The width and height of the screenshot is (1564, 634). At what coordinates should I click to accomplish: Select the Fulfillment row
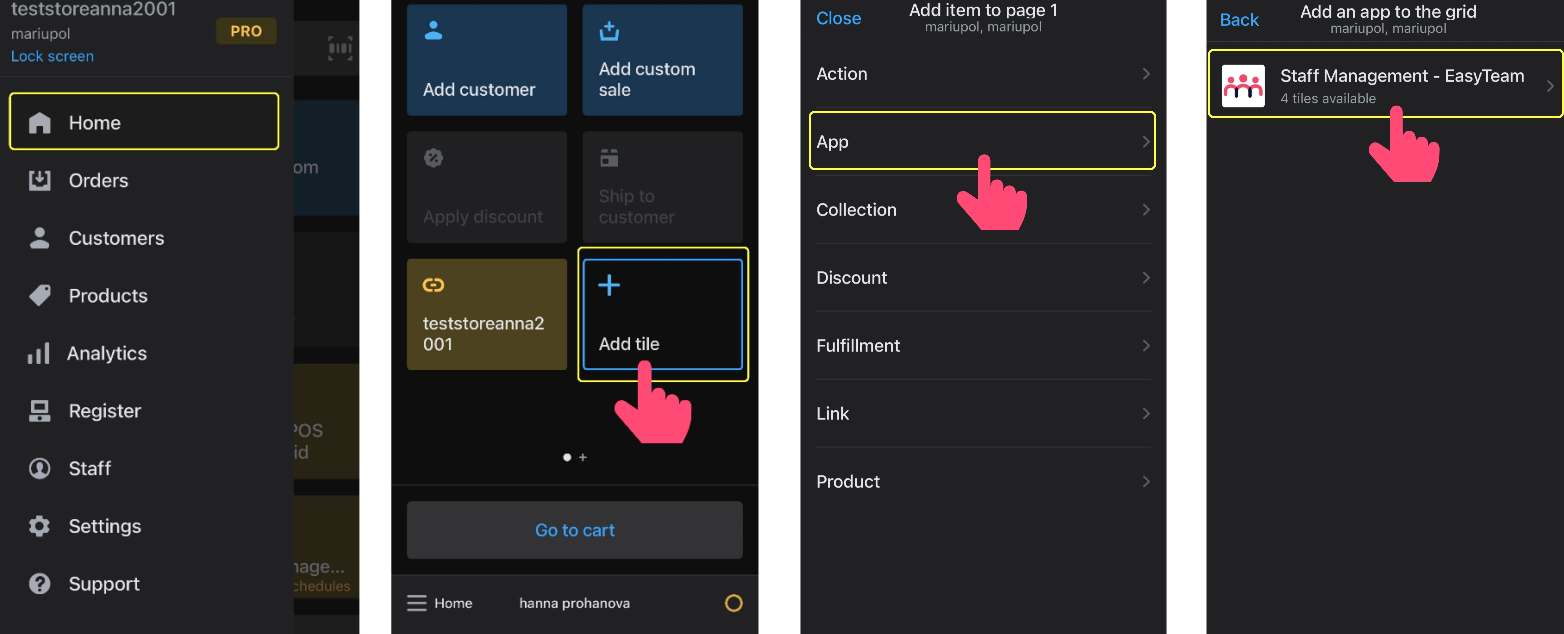[x=983, y=346]
